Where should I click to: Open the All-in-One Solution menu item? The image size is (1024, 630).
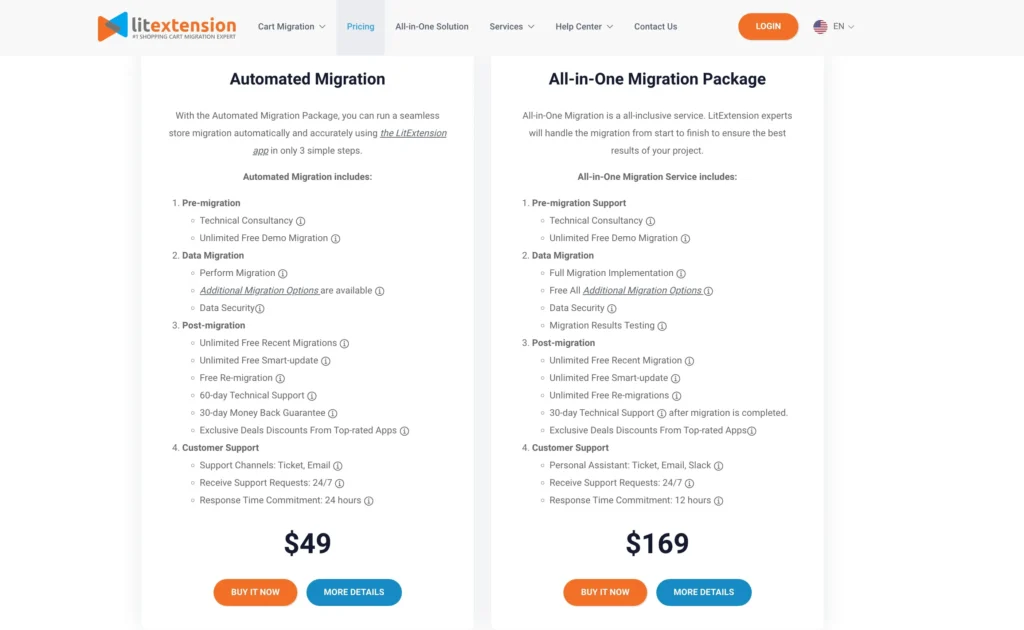[432, 27]
